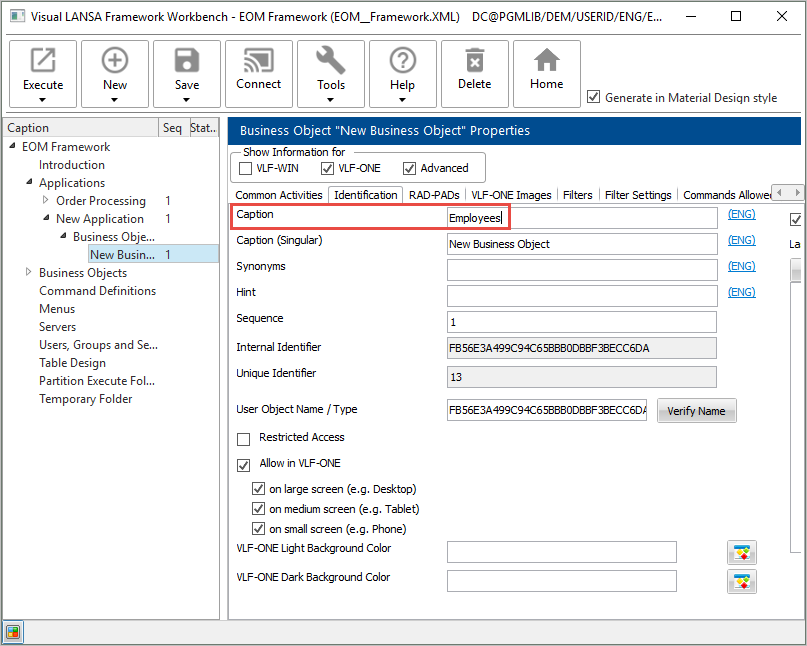Expand the Business Objects tree node

29,273
